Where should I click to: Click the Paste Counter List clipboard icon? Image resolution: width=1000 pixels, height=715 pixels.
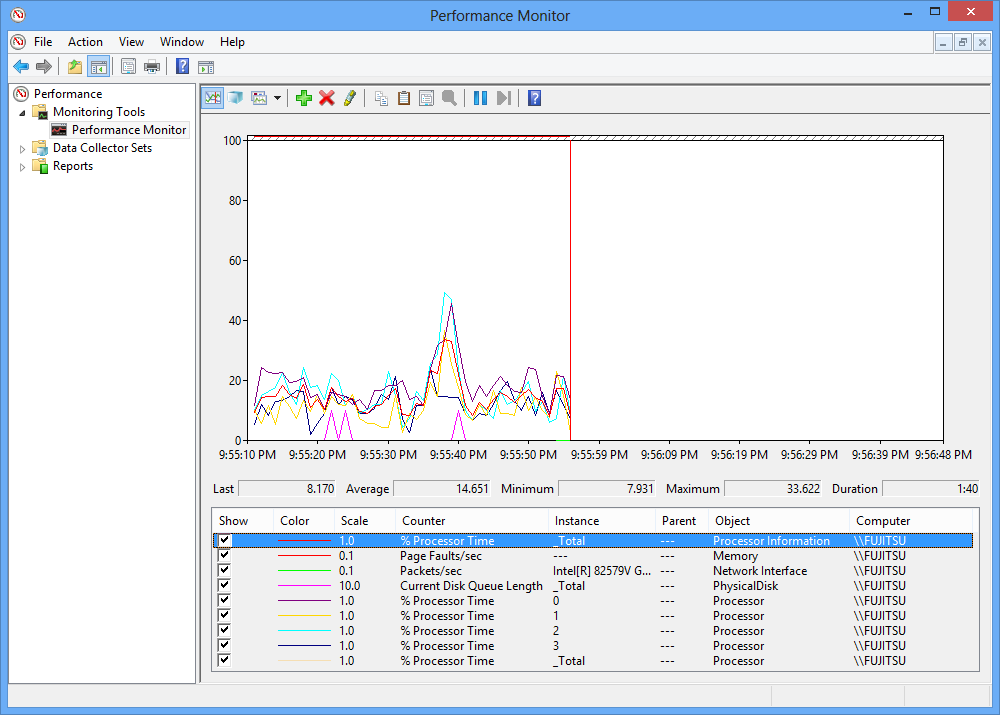pos(404,98)
